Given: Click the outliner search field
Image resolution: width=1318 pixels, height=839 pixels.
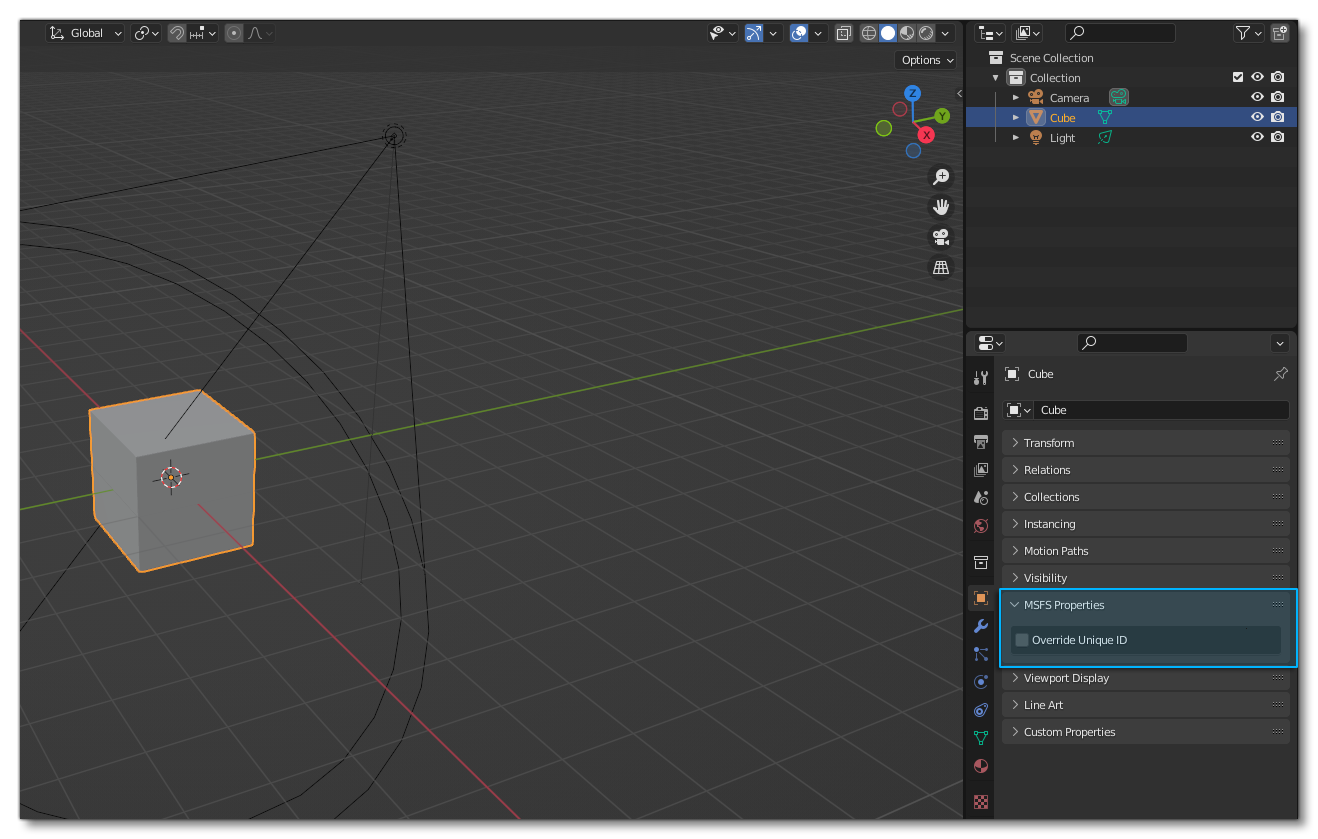Looking at the screenshot, I should click(1120, 33).
